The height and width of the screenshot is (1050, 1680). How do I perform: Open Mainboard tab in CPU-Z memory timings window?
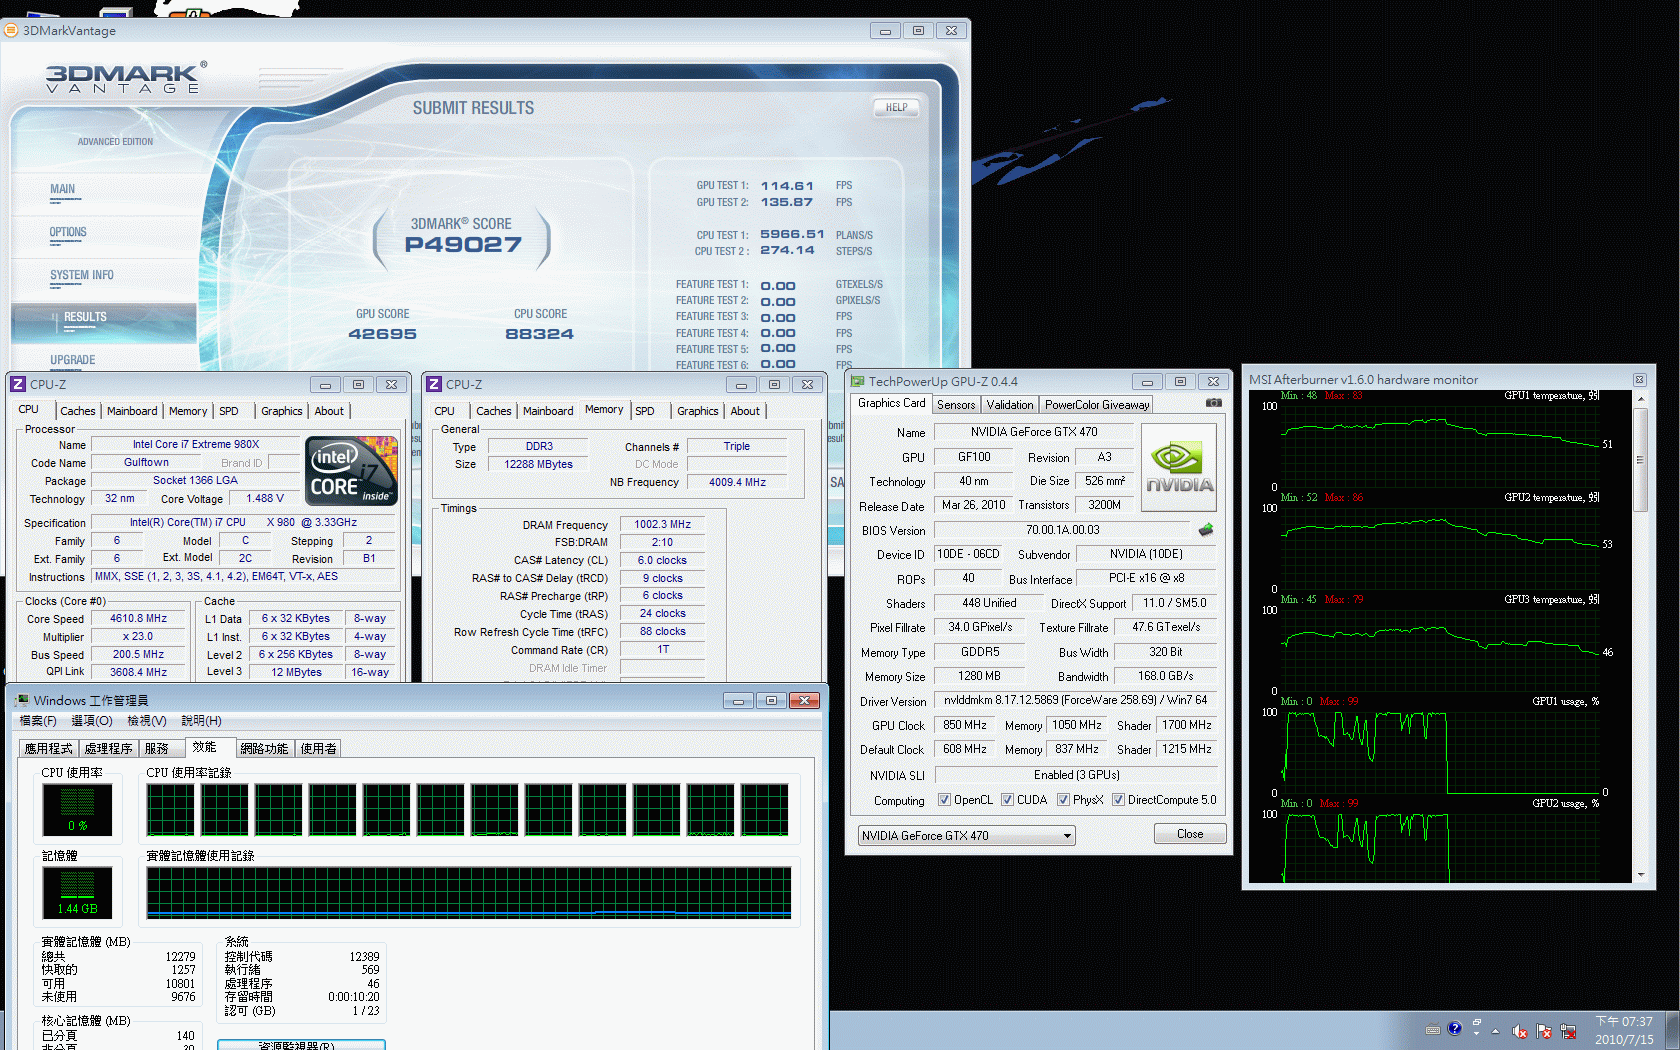[x=547, y=411]
